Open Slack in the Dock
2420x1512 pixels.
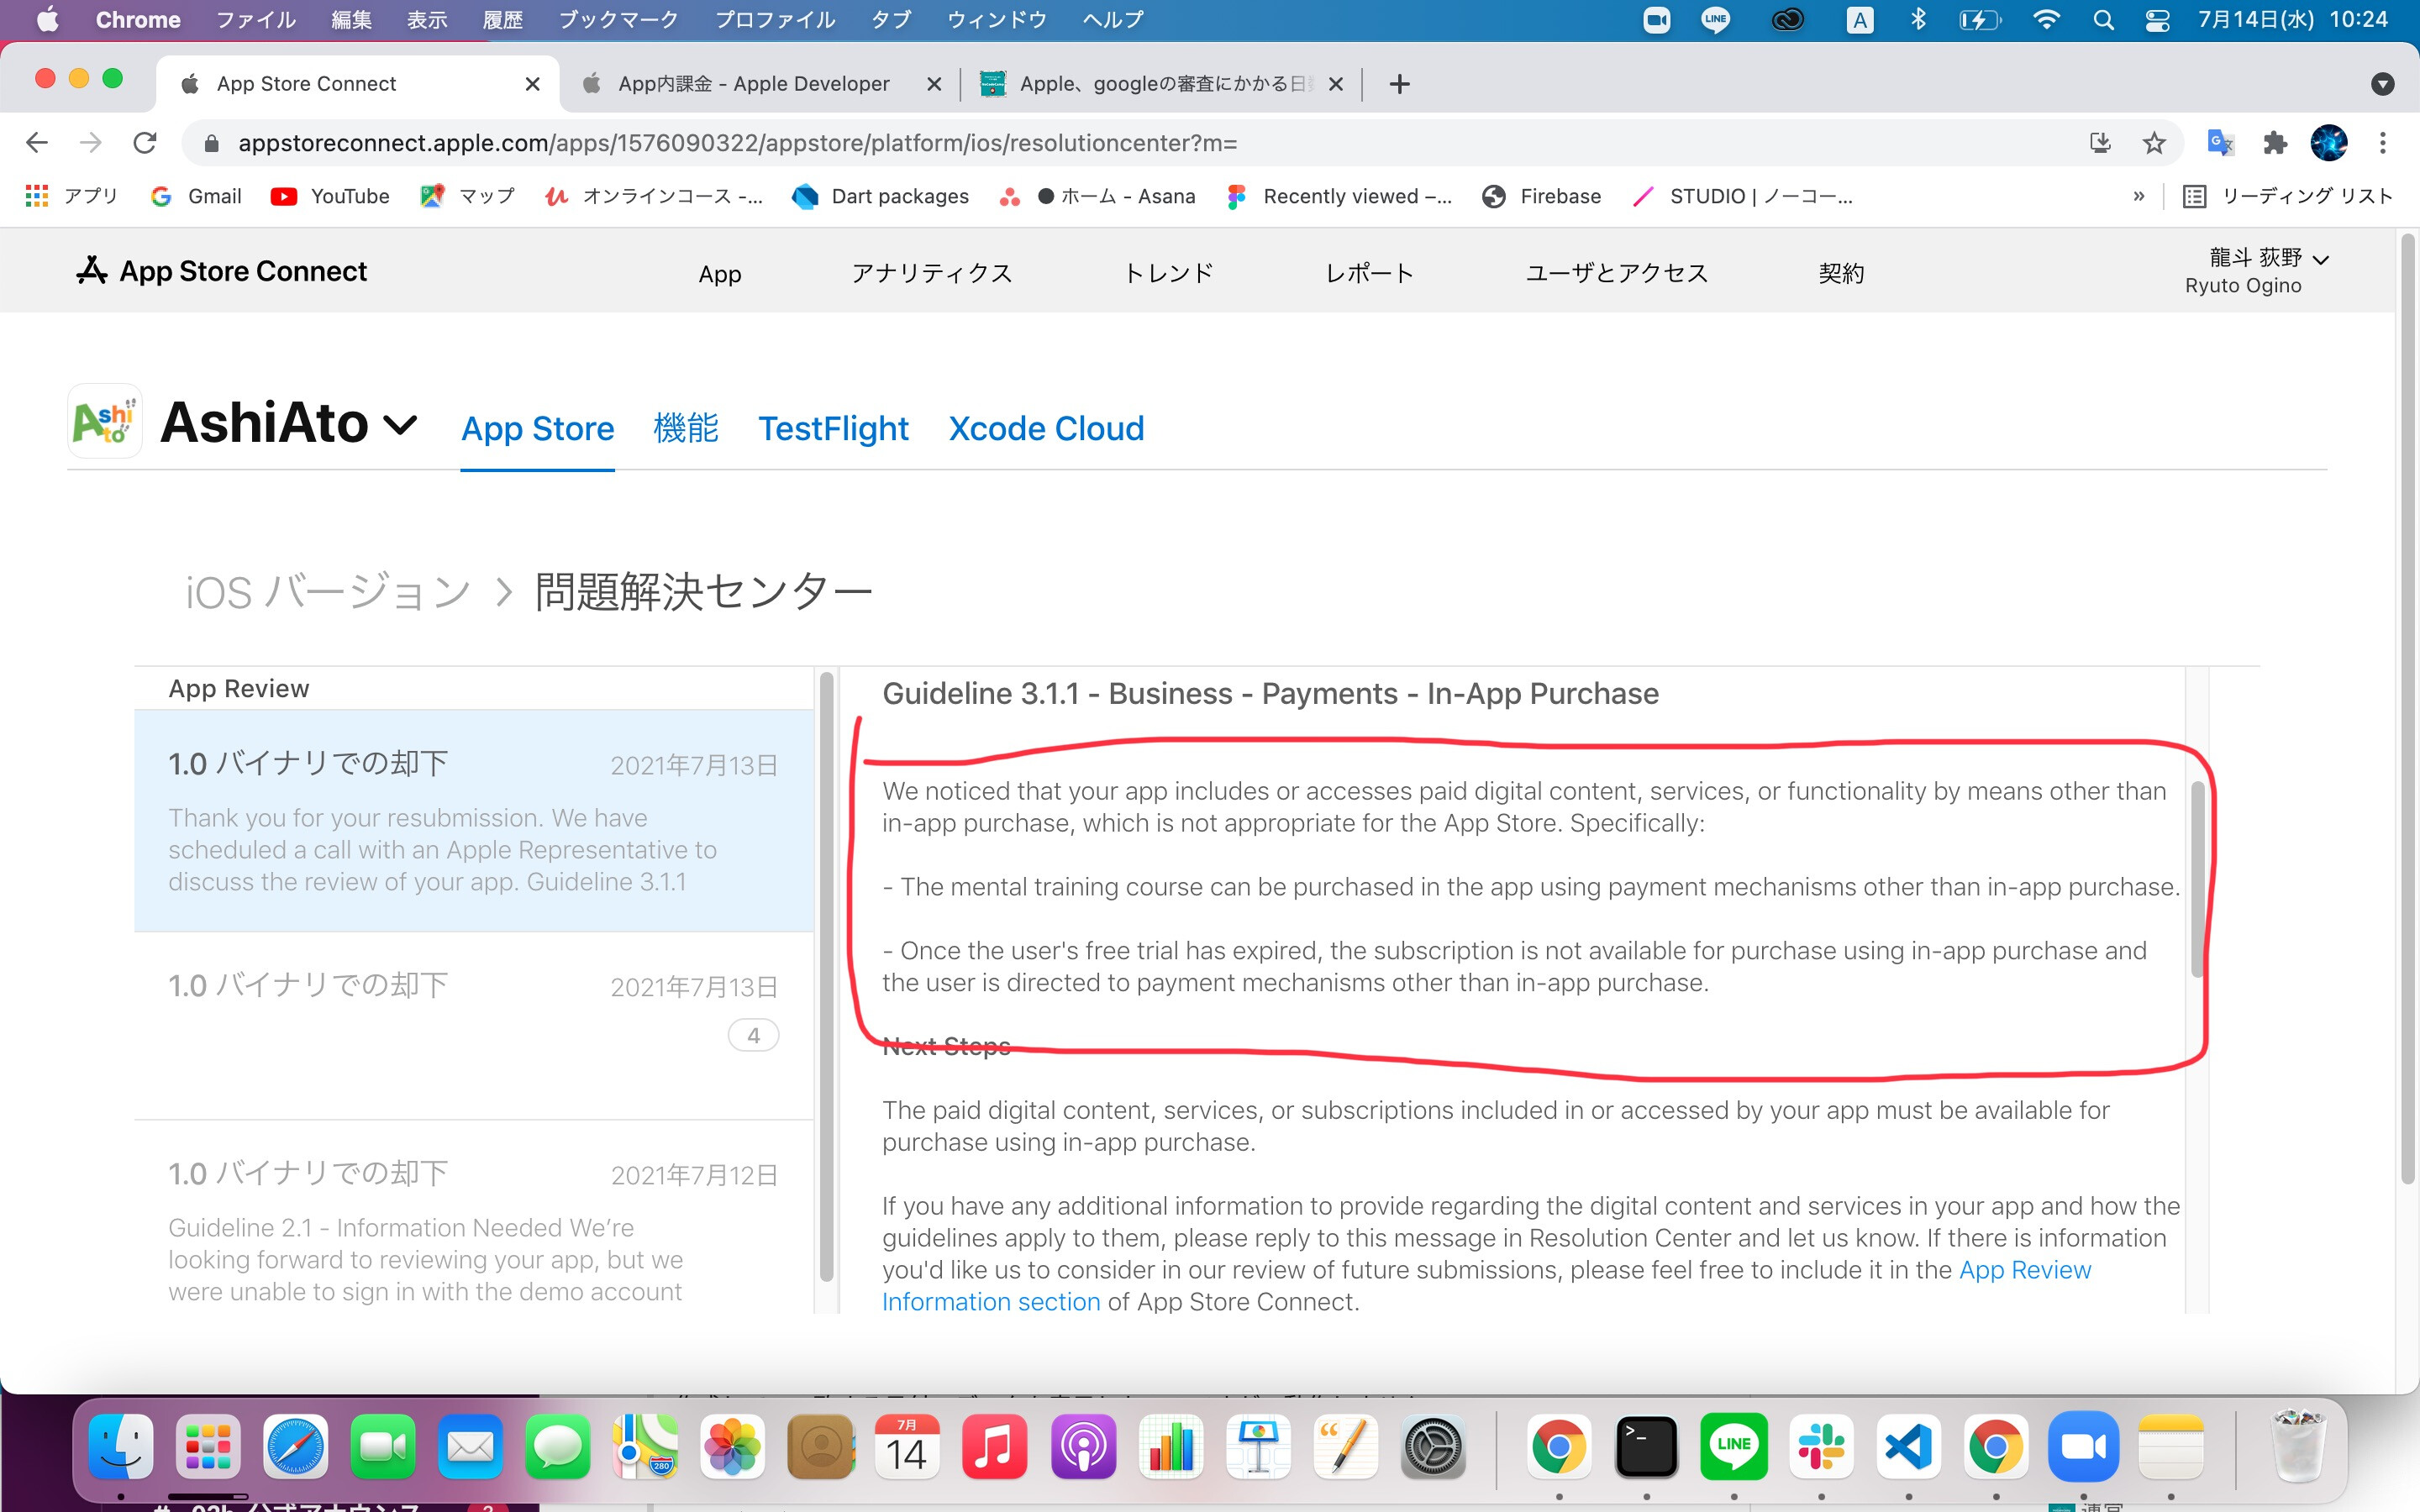coord(1821,1446)
